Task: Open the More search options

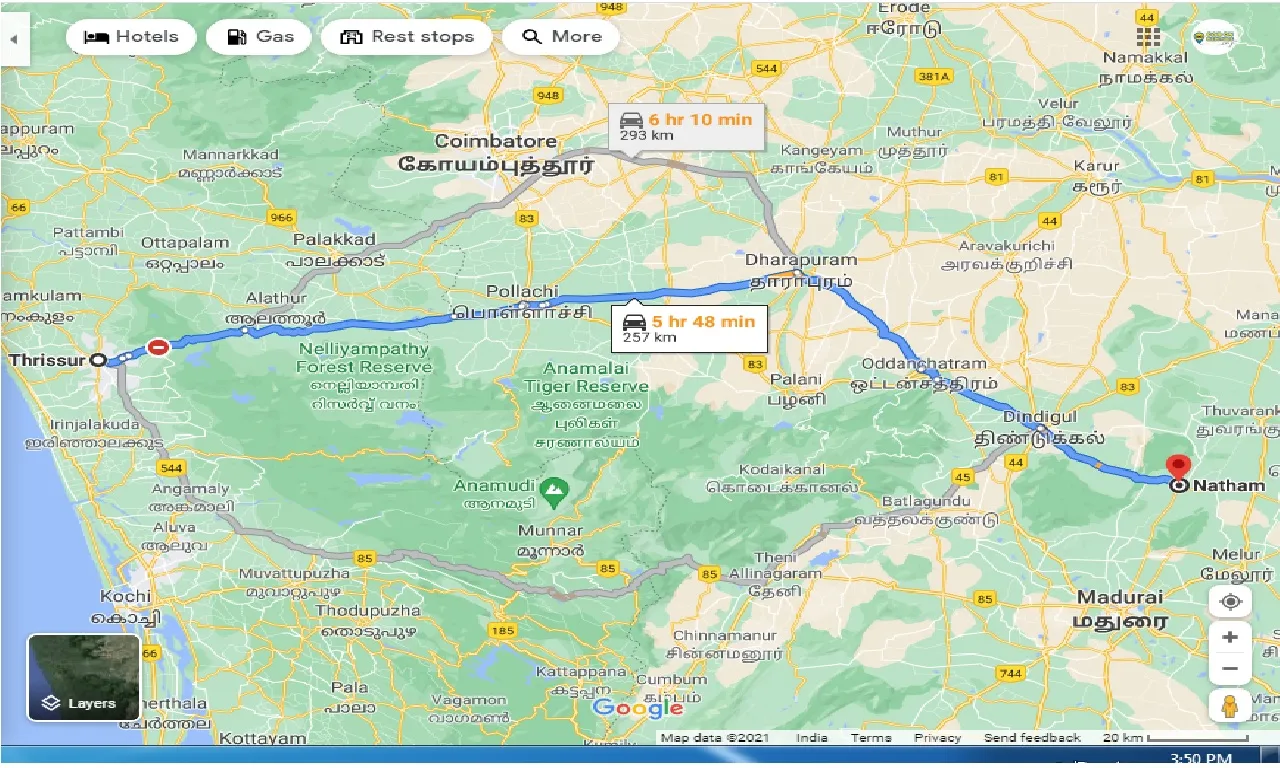Action: (561, 37)
